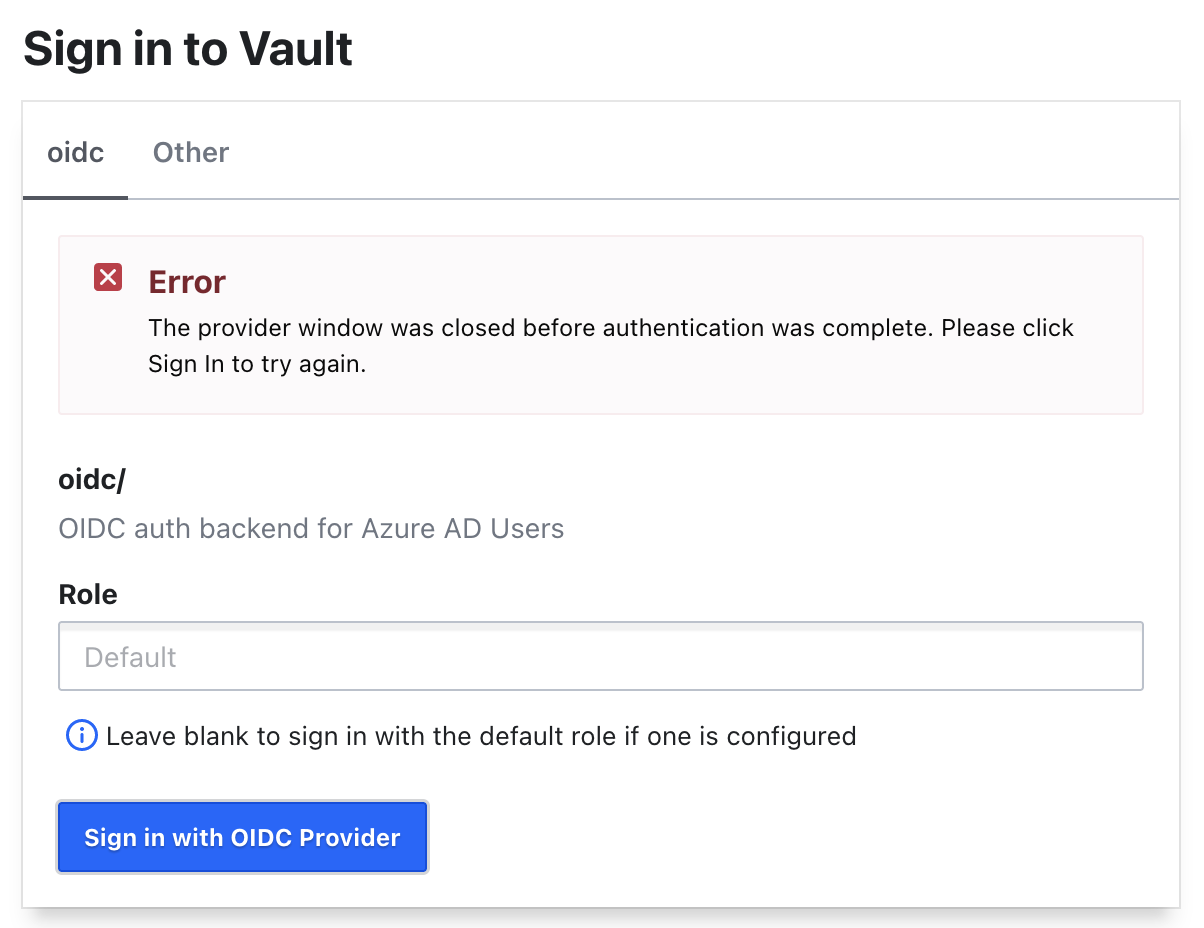This screenshot has height=928, width=1204.
Task: Click the Sign in to Vault title
Action: pos(188,47)
